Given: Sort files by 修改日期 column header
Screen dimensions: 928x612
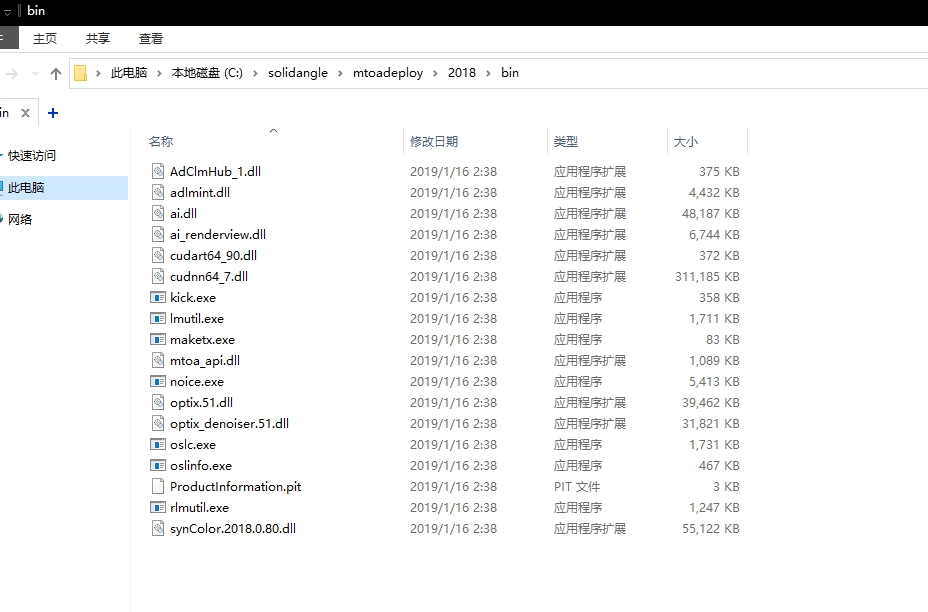Looking at the screenshot, I should (x=434, y=142).
